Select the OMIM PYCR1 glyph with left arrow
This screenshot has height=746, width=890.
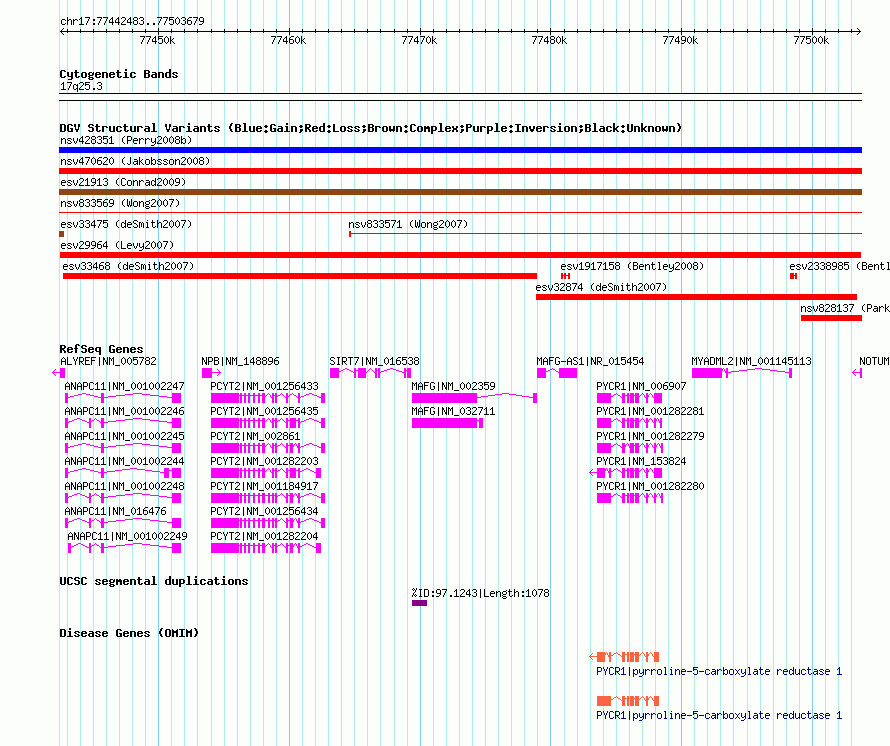point(624,657)
